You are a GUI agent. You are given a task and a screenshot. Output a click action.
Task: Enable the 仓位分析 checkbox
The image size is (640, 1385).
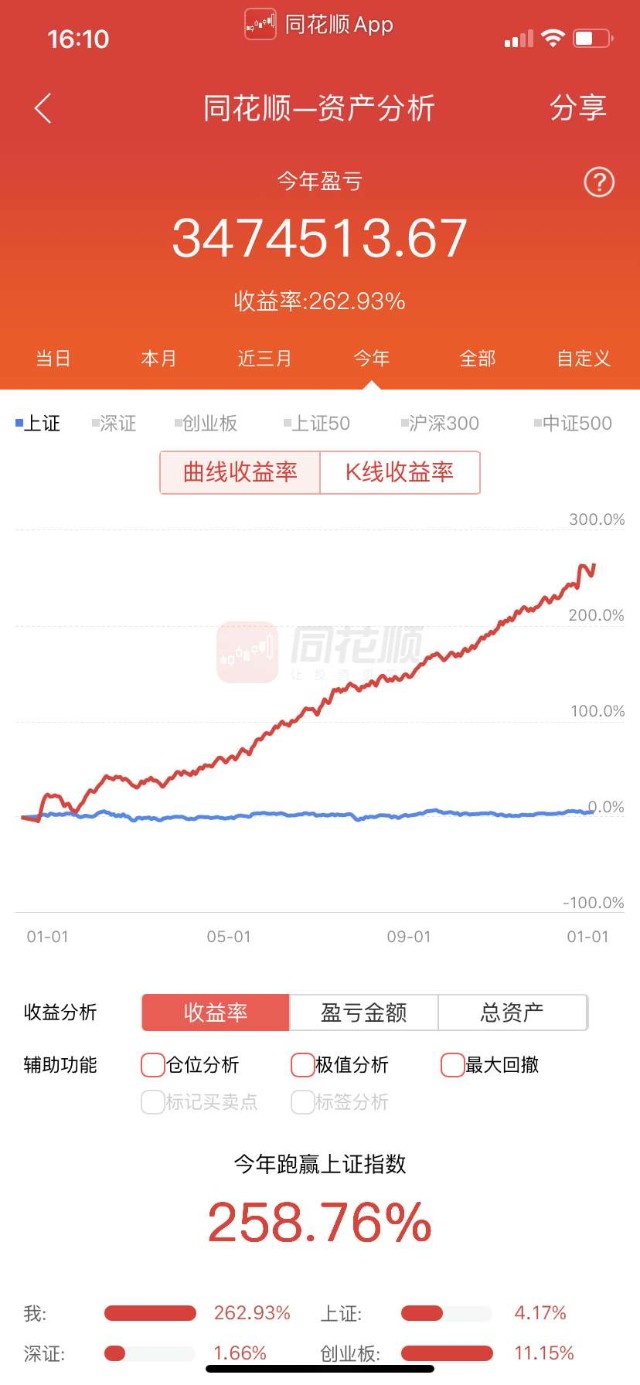153,1065
